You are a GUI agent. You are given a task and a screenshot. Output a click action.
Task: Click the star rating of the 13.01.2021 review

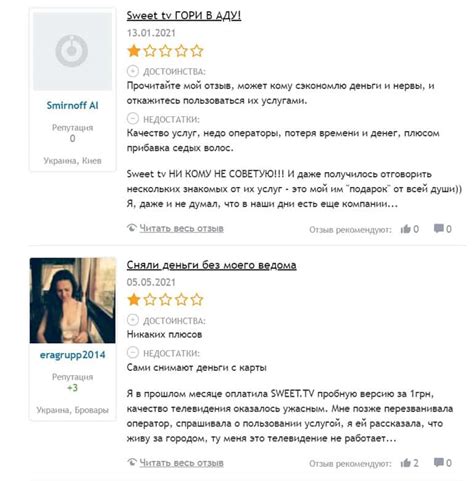pos(165,51)
